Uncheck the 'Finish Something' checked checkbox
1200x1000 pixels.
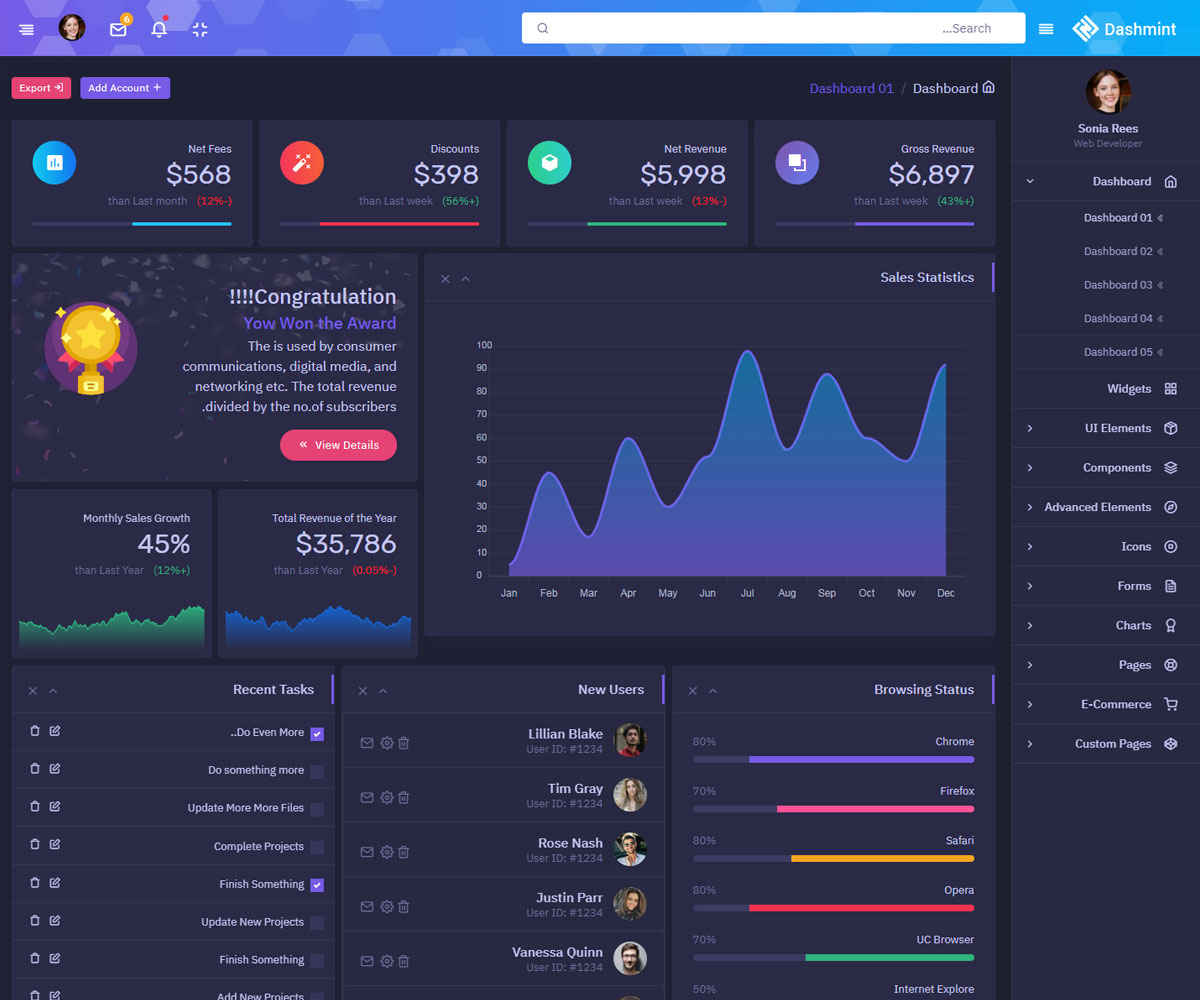click(x=317, y=885)
